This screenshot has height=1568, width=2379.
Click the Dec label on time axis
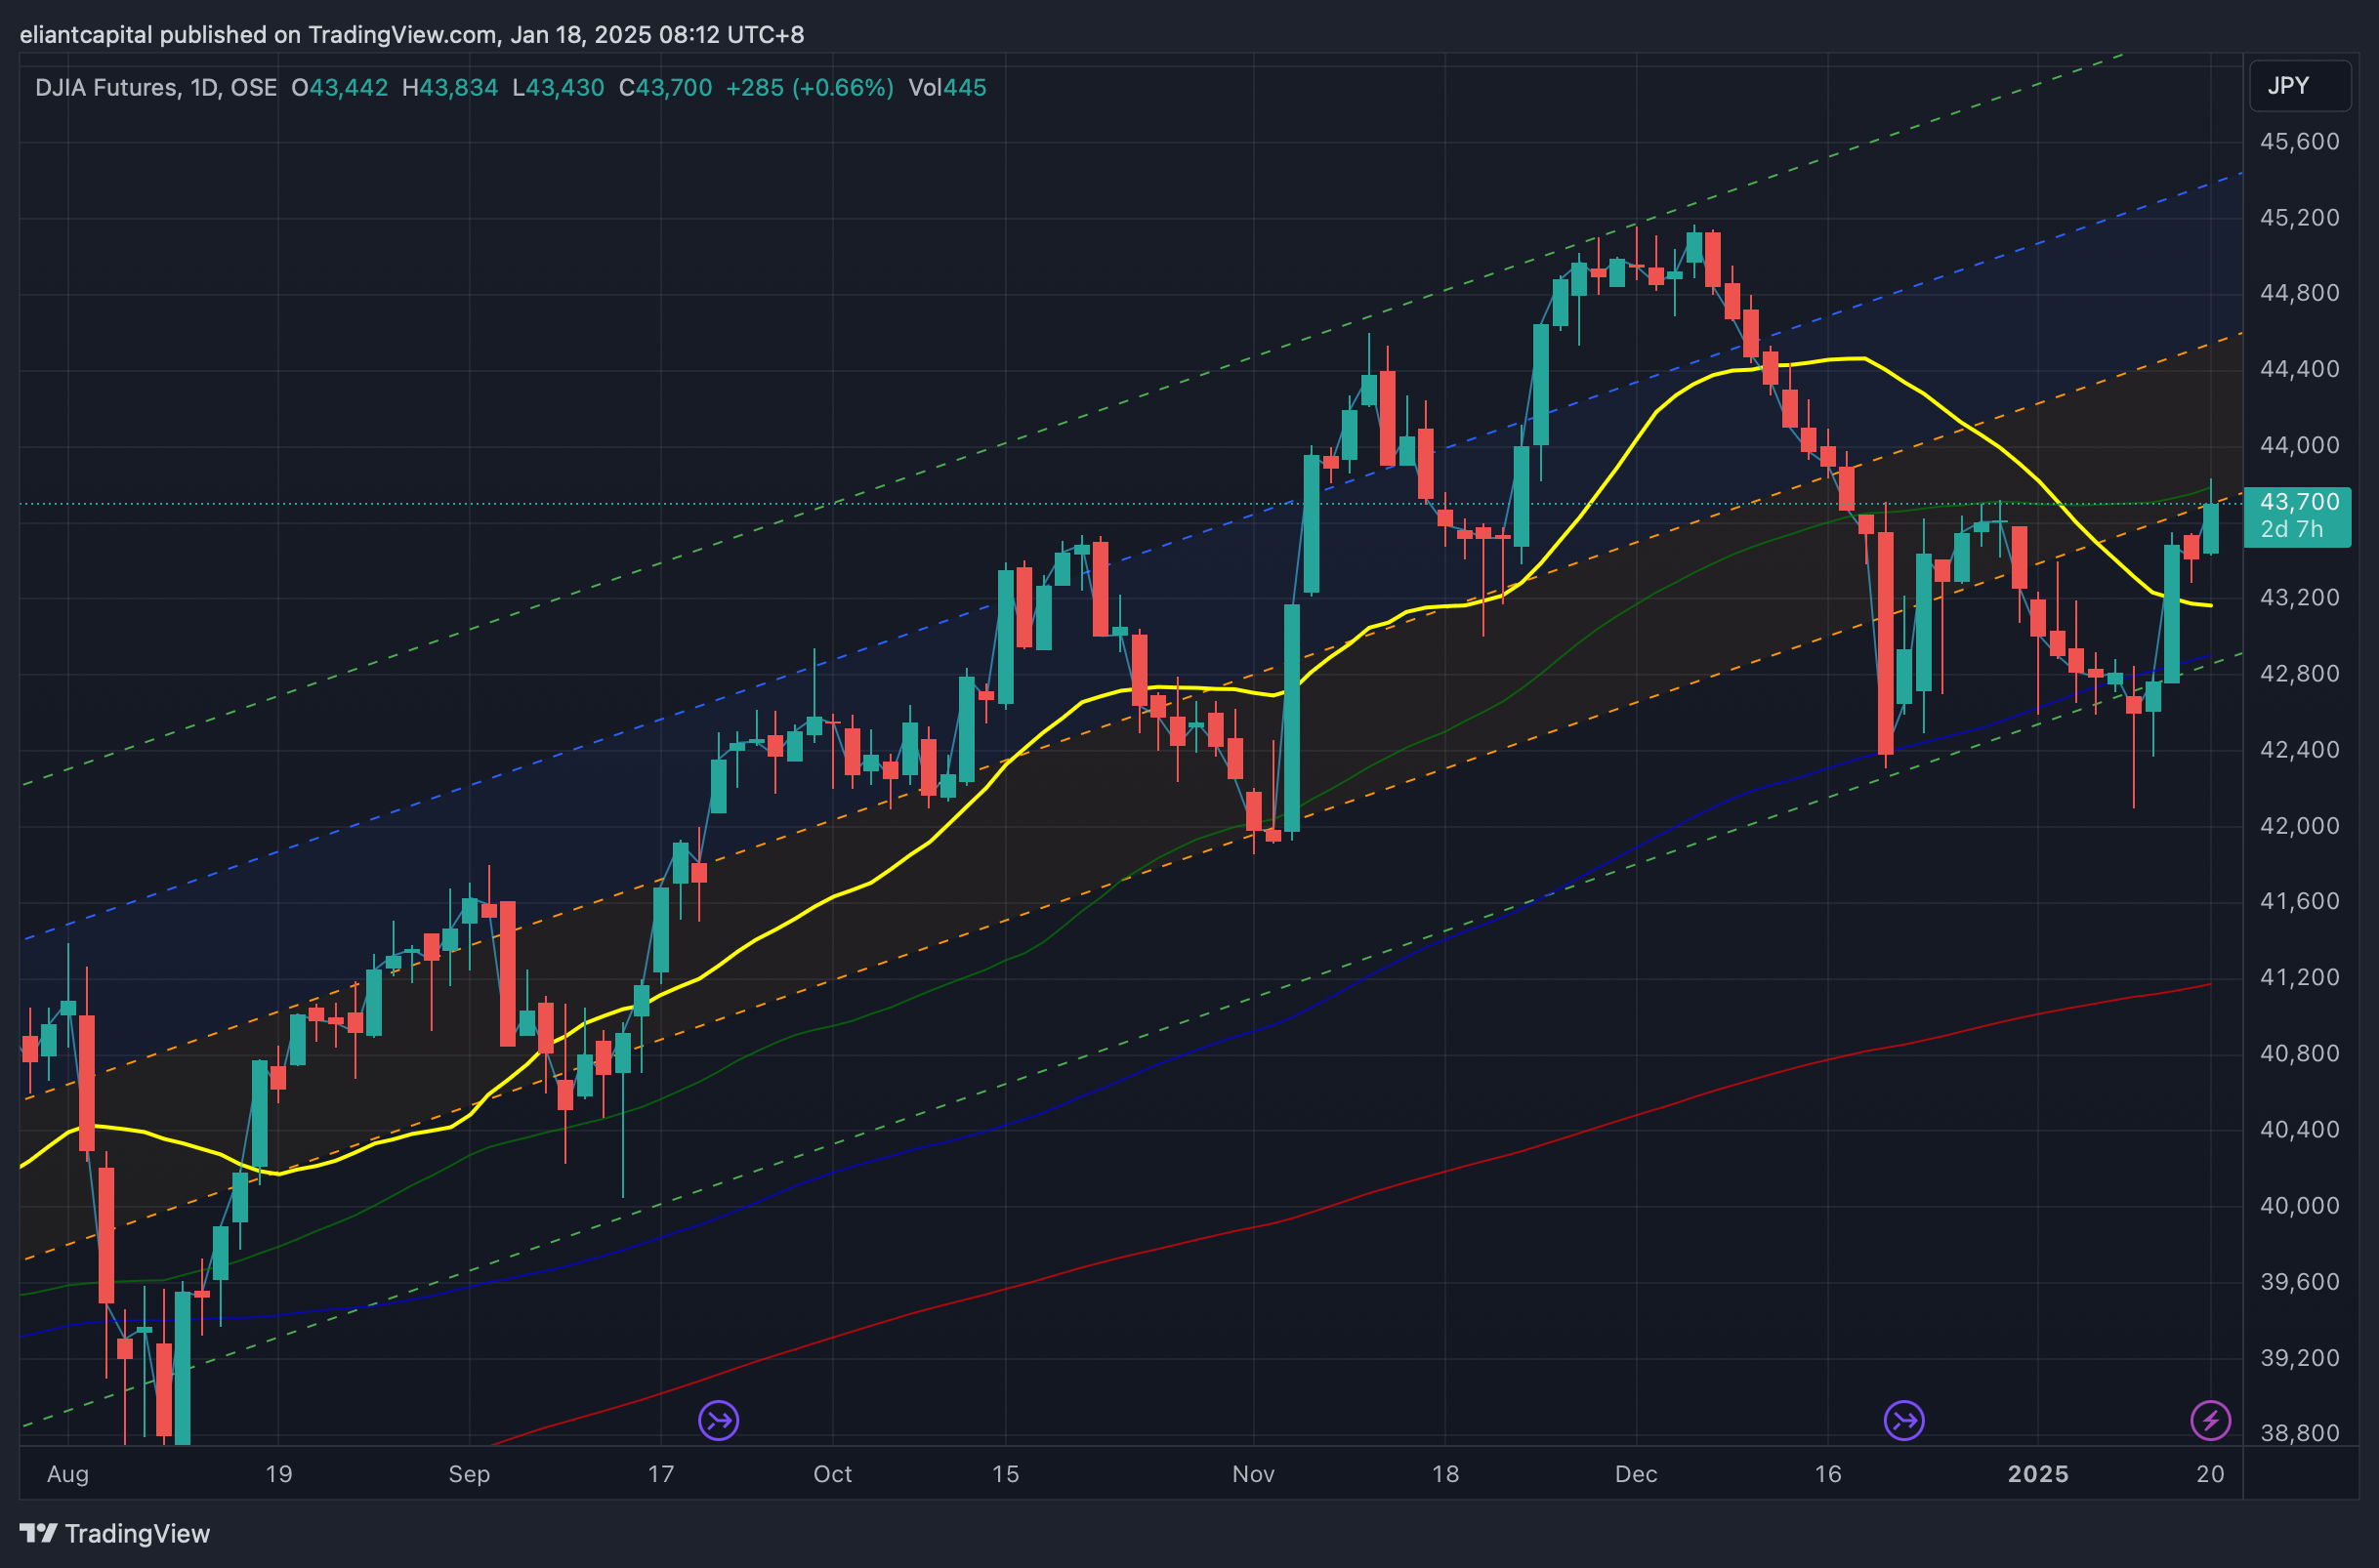pyautogui.click(x=1636, y=1474)
